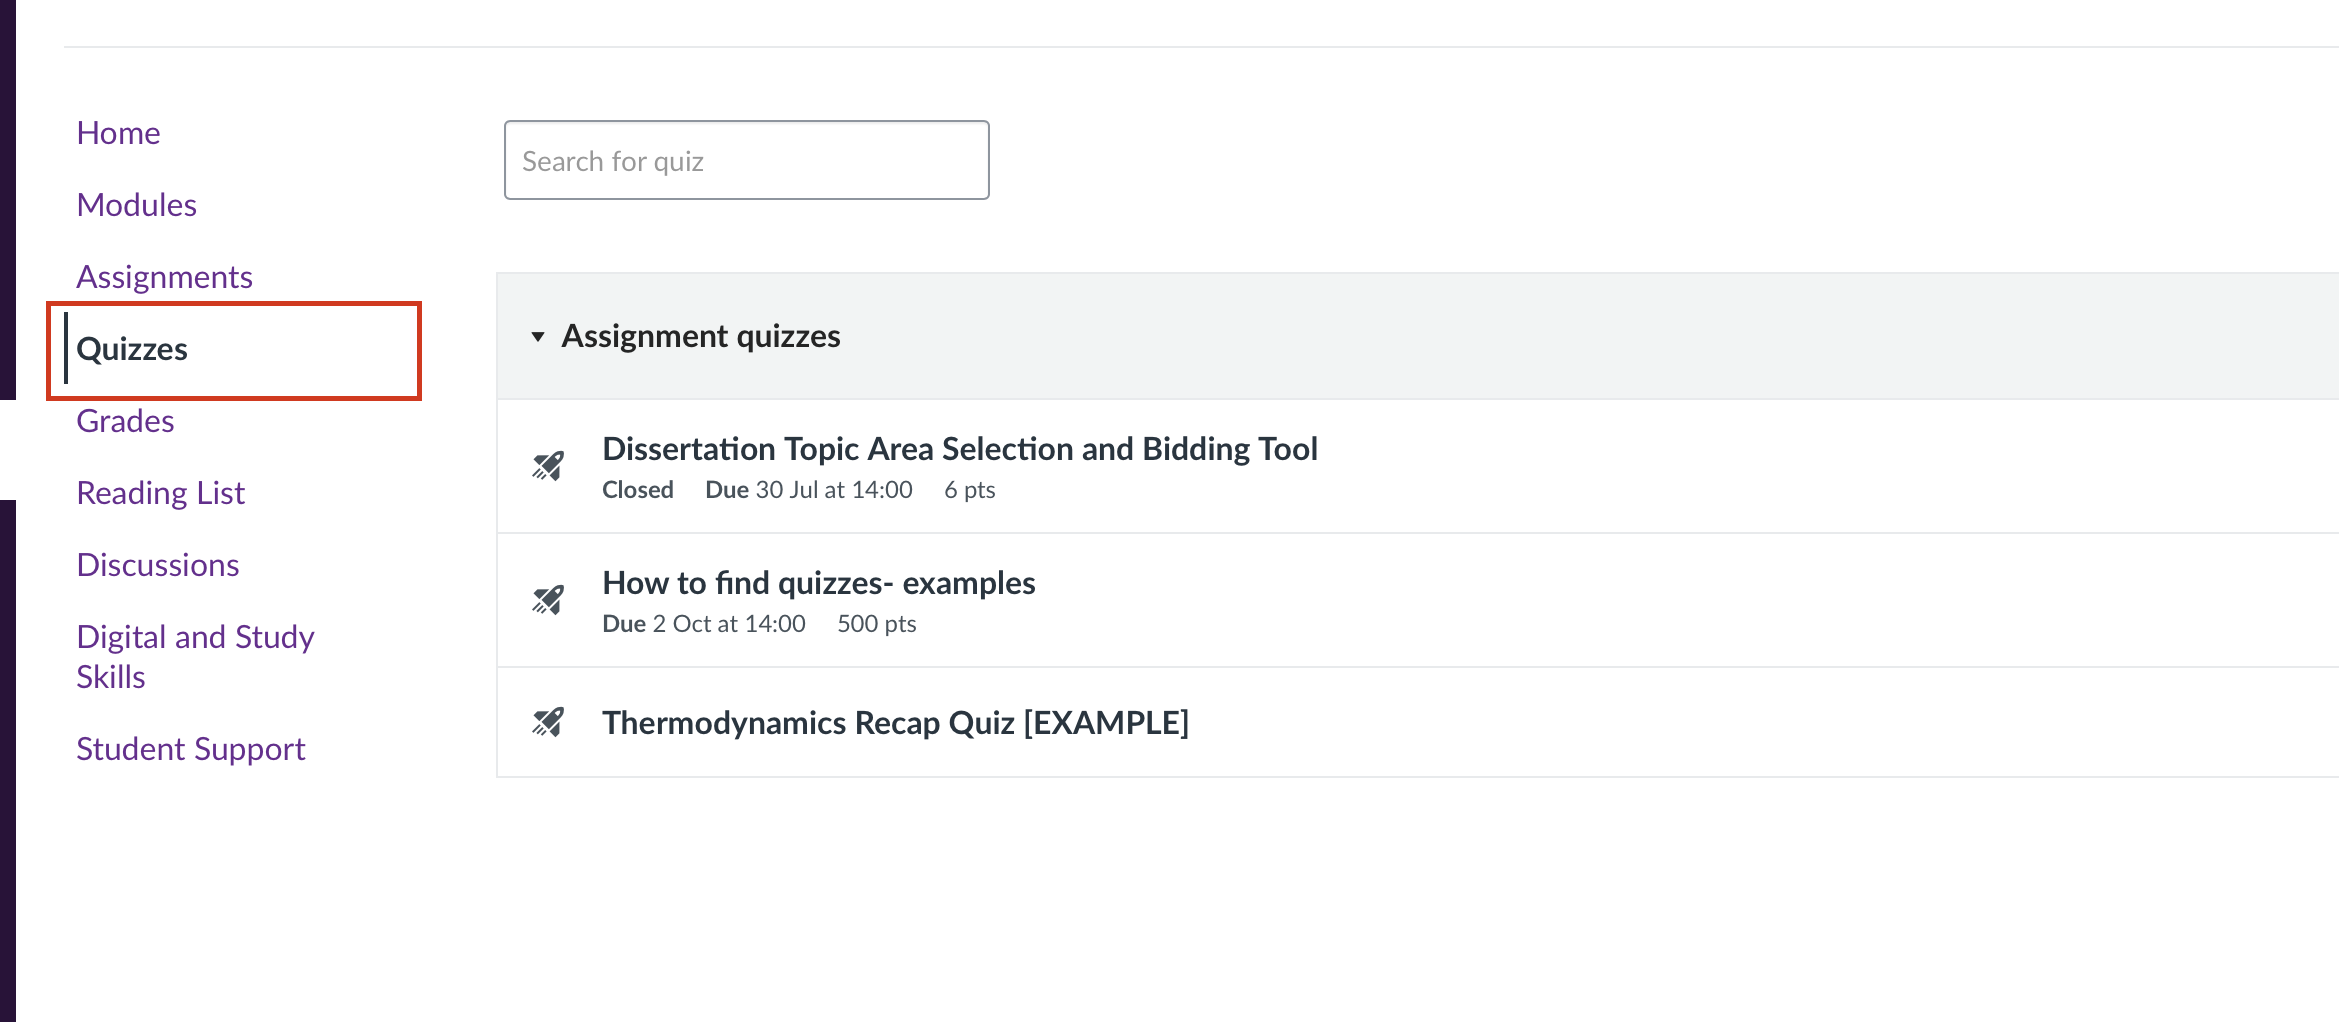The image size is (2339, 1022).
Task: Click rocket icon beside Thermodynamics Recap Quiz
Action: point(548,722)
